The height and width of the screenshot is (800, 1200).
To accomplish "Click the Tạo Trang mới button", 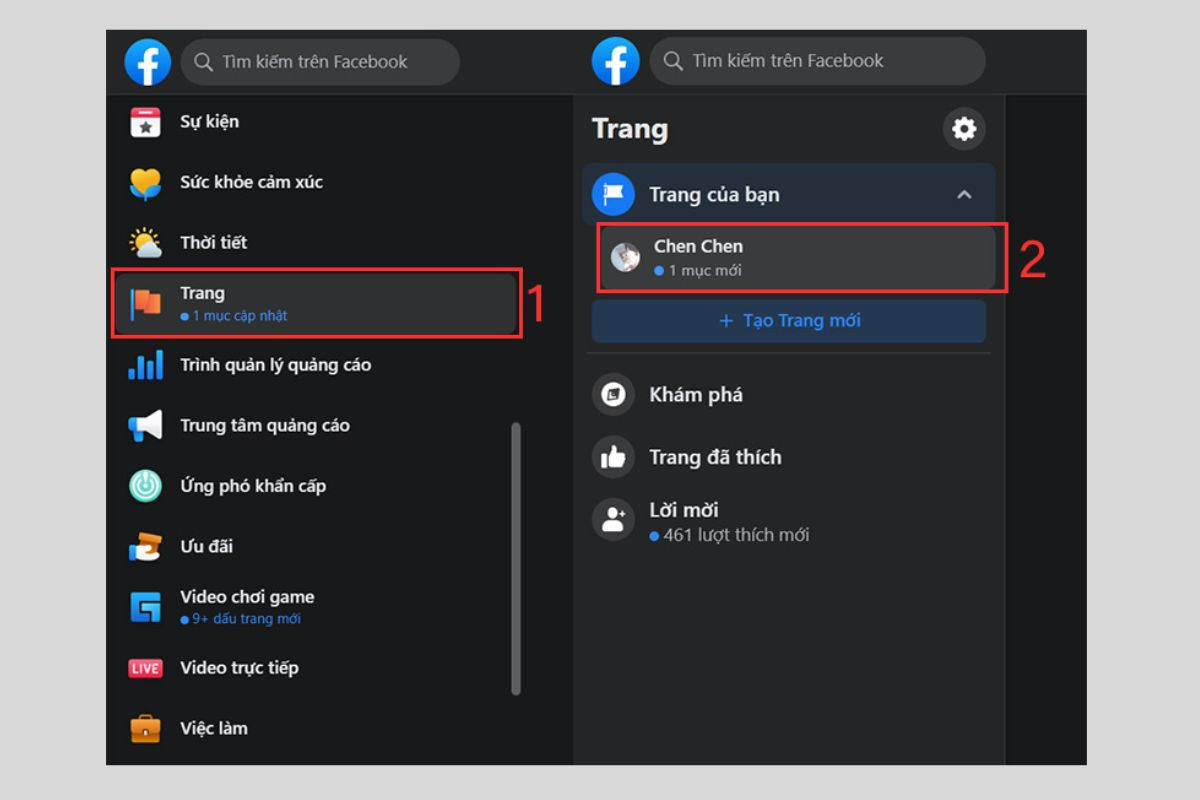I will tap(789, 321).
